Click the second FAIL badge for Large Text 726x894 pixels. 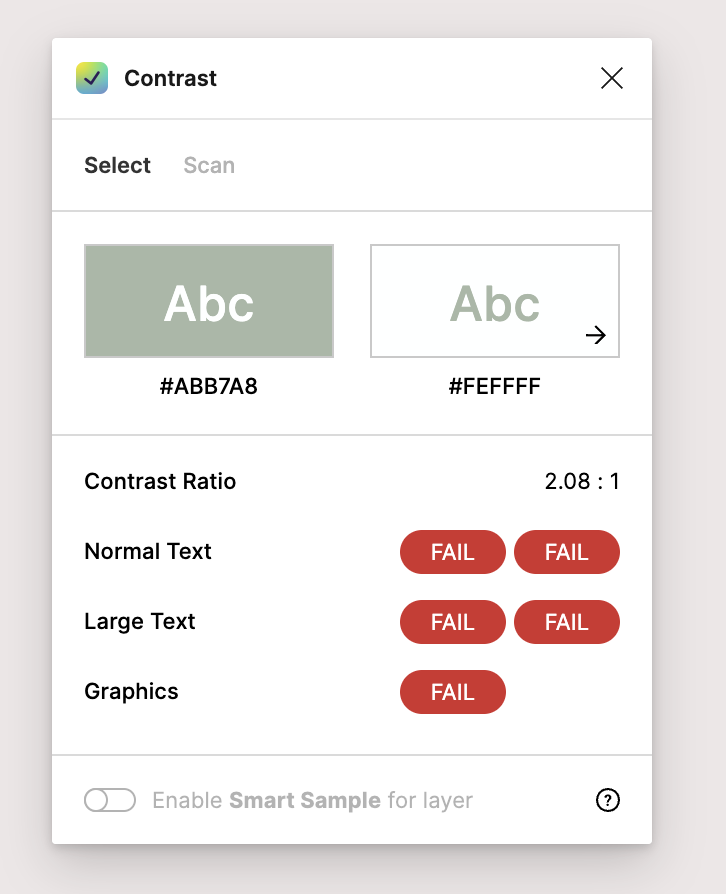coord(567,621)
